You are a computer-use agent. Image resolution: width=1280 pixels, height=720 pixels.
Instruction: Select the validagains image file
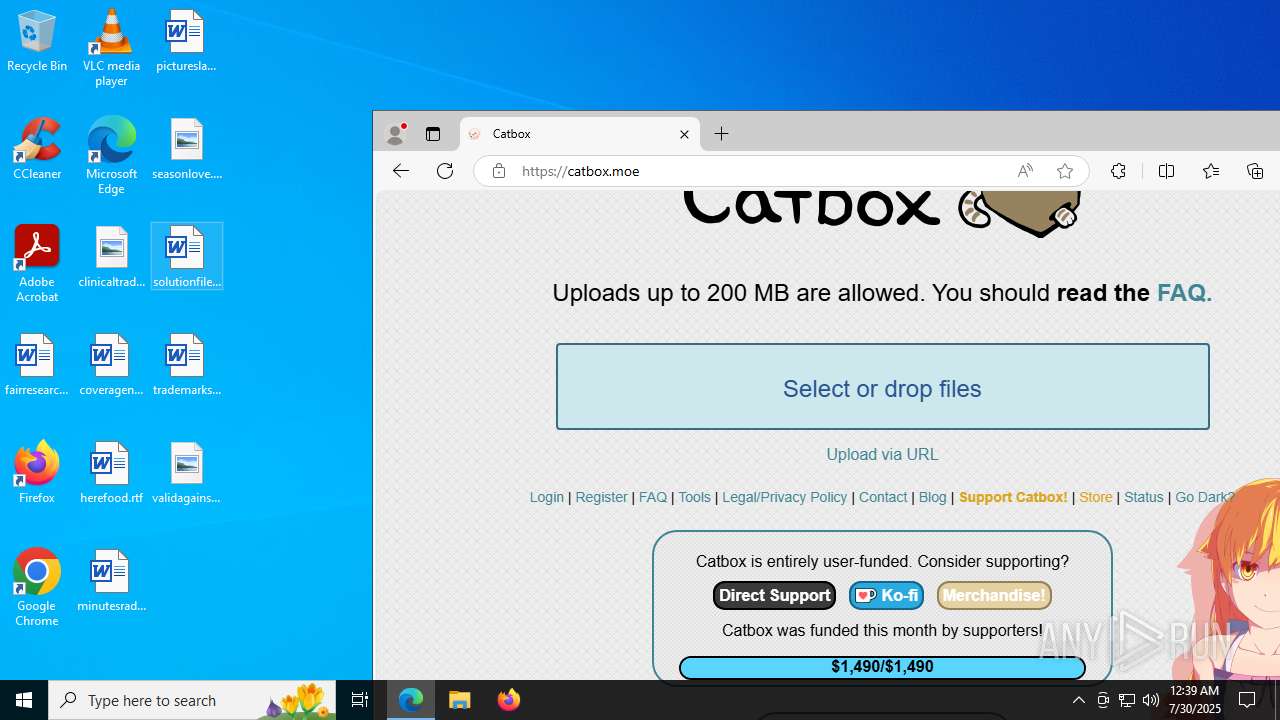pos(186,472)
